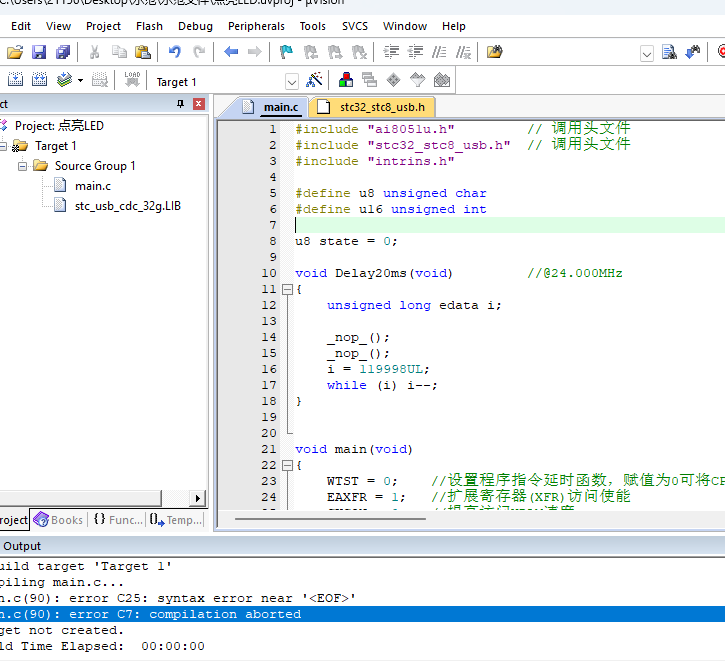Click the project panel scroll-right arrow
The image size is (725, 661).
point(197,498)
